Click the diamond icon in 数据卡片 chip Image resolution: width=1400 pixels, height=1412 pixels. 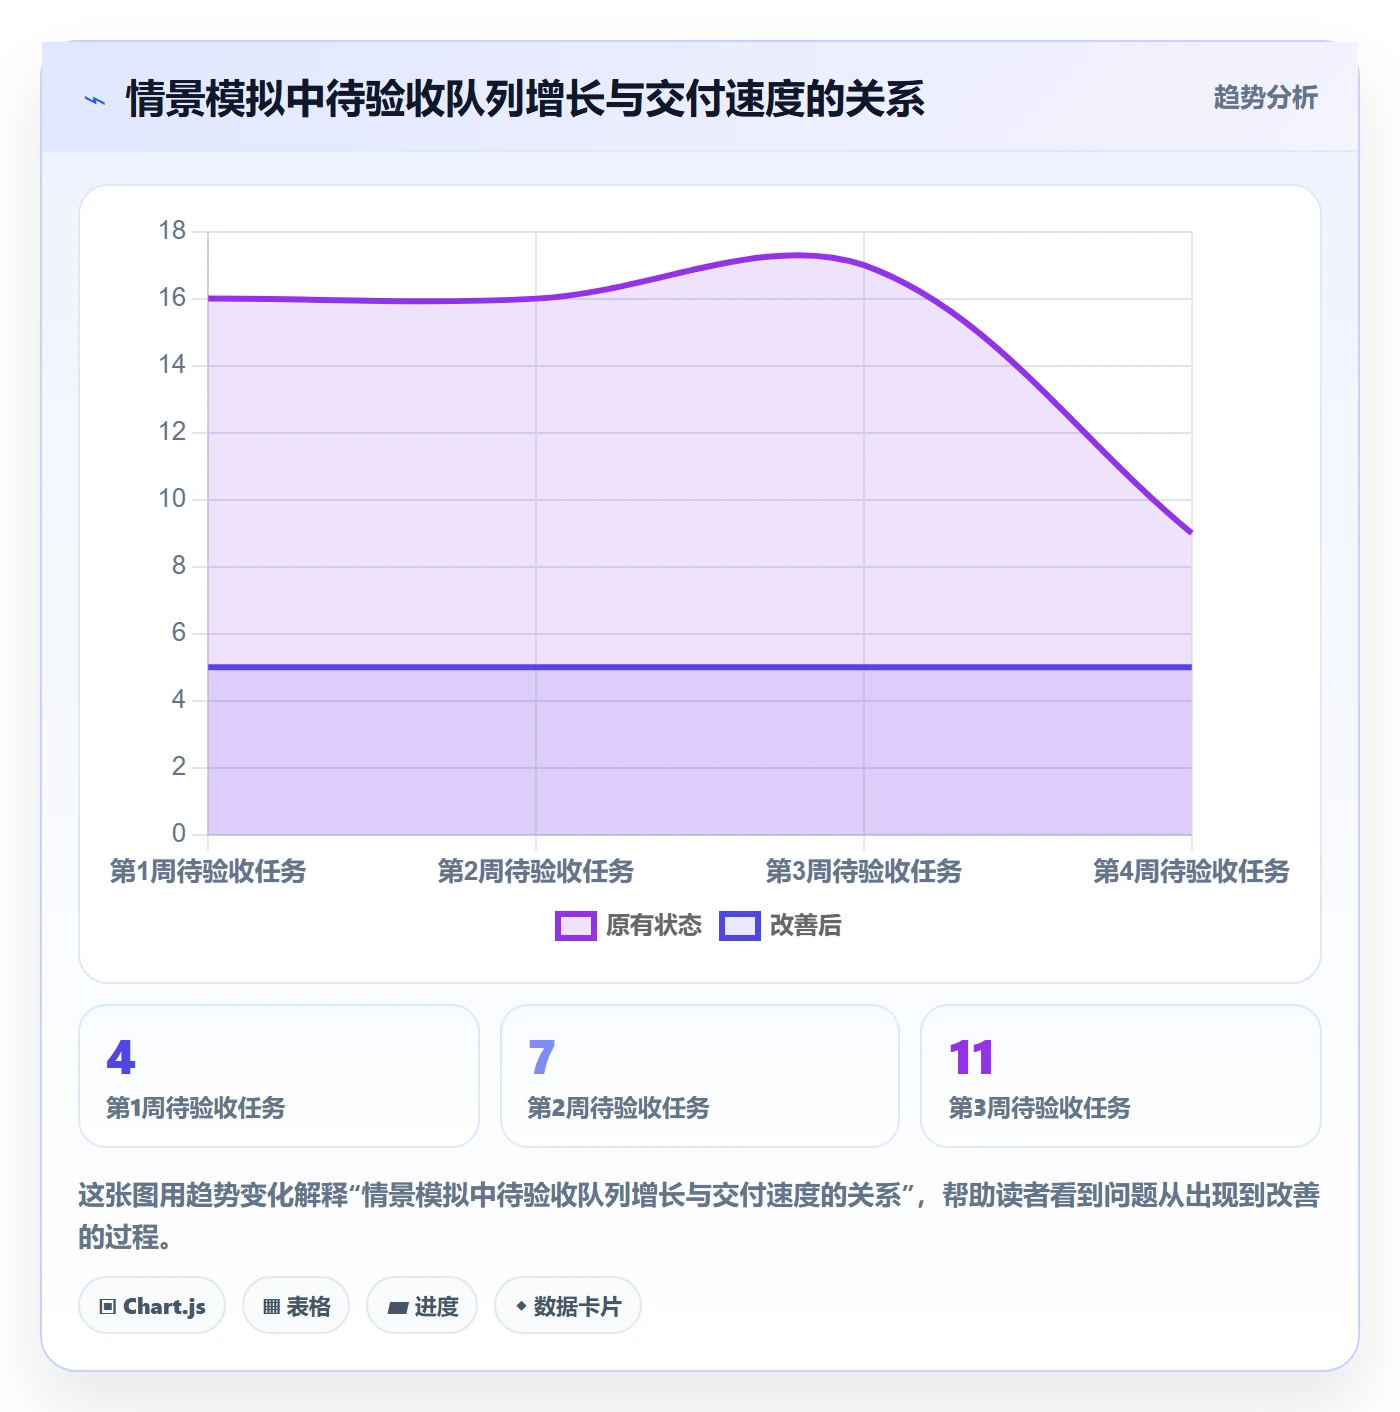[521, 1306]
